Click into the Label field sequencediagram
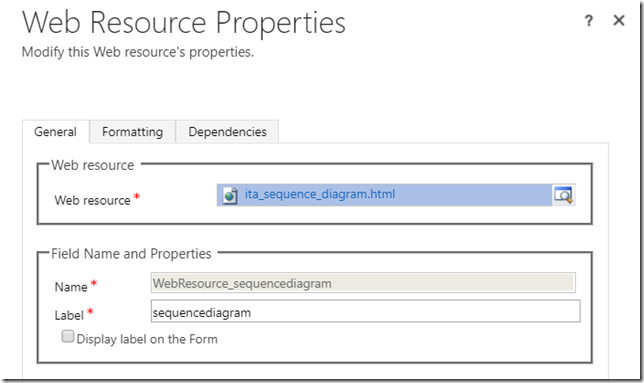This screenshot has height=383, width=644. click(x=366, y=312)
